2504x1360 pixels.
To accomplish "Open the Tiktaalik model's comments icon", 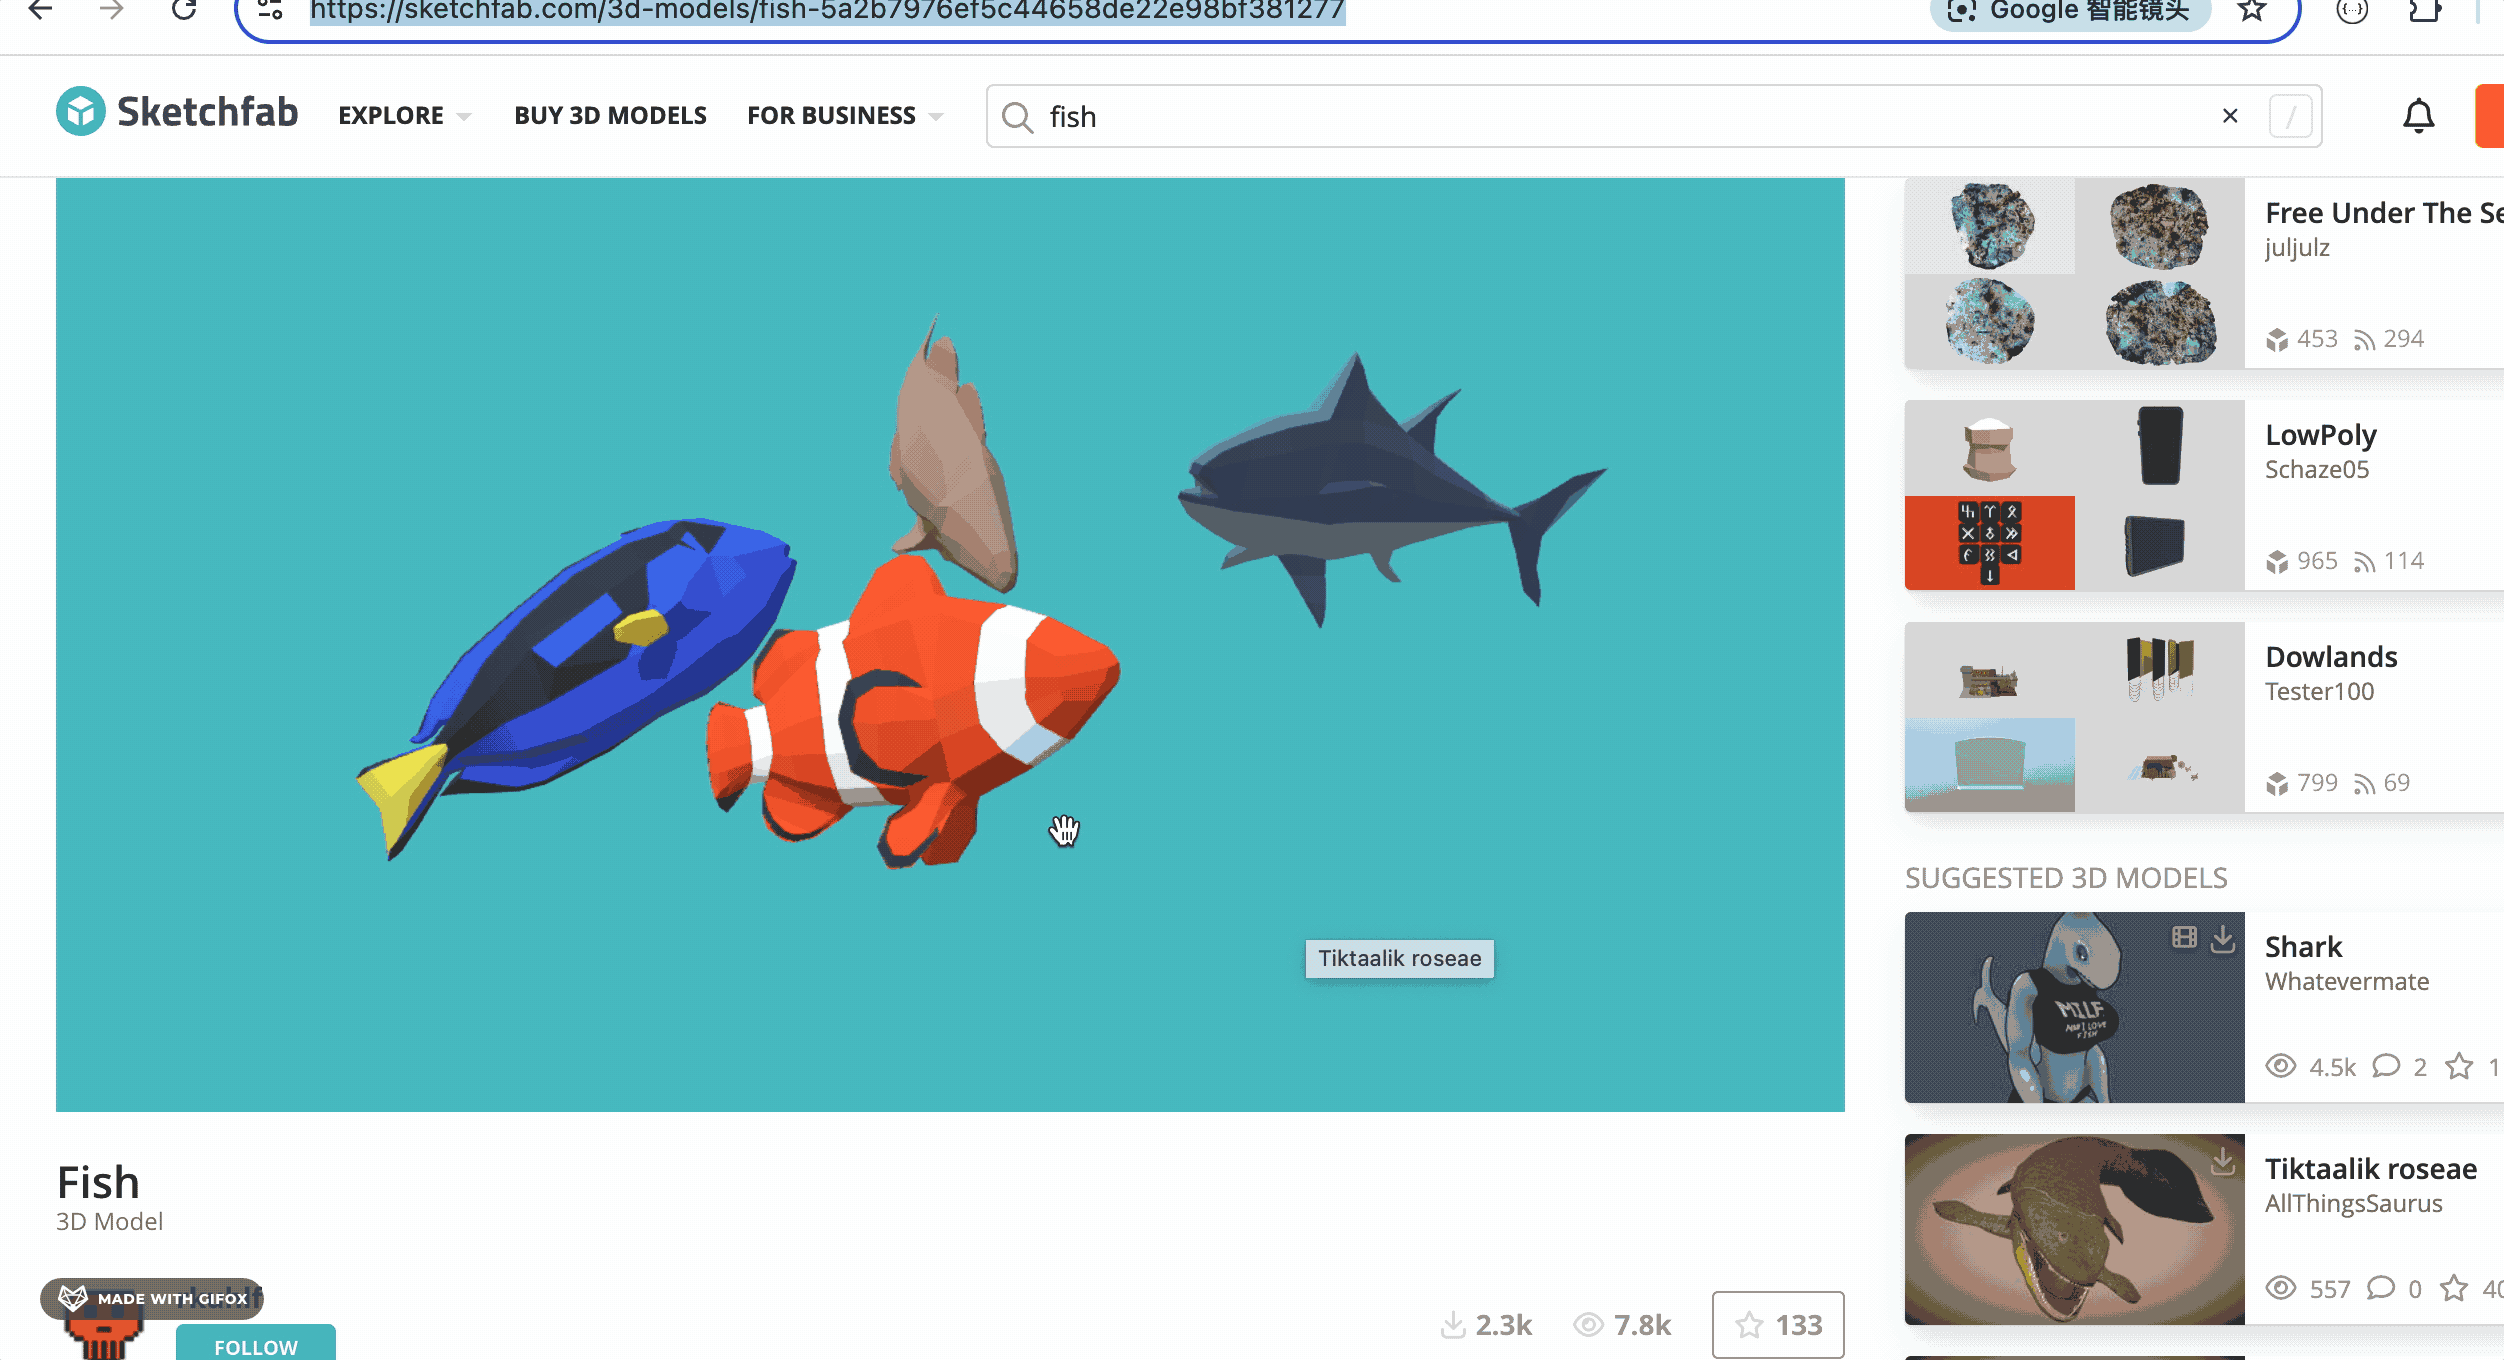I will [x=2381, y=1288].
